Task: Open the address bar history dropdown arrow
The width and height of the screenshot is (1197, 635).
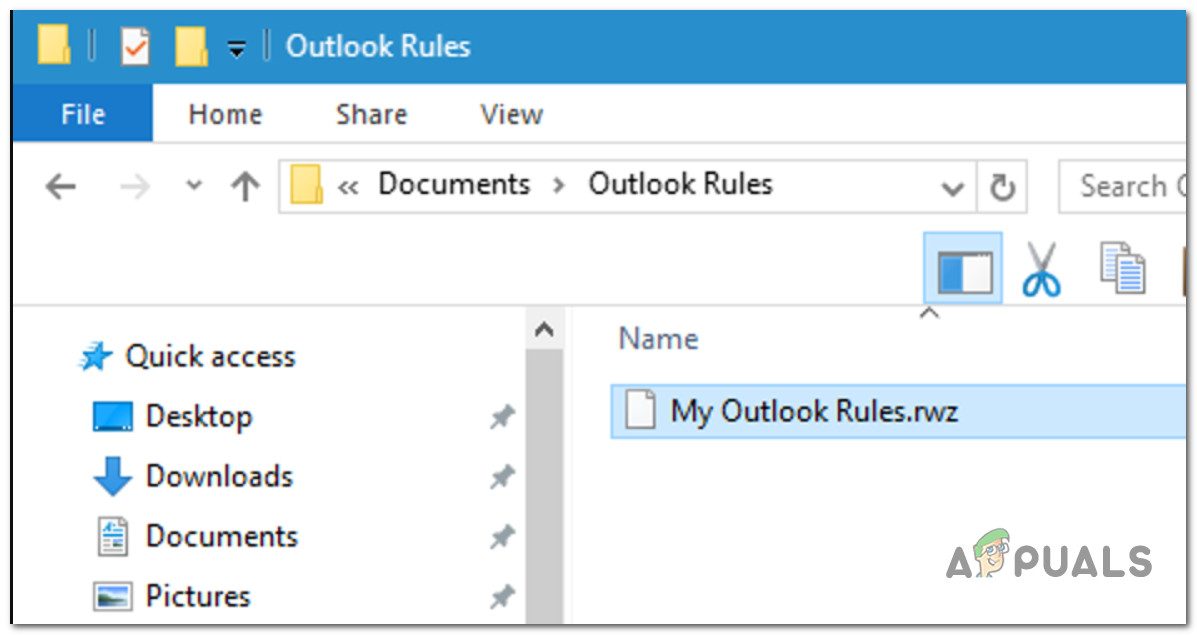Action: 951,186
